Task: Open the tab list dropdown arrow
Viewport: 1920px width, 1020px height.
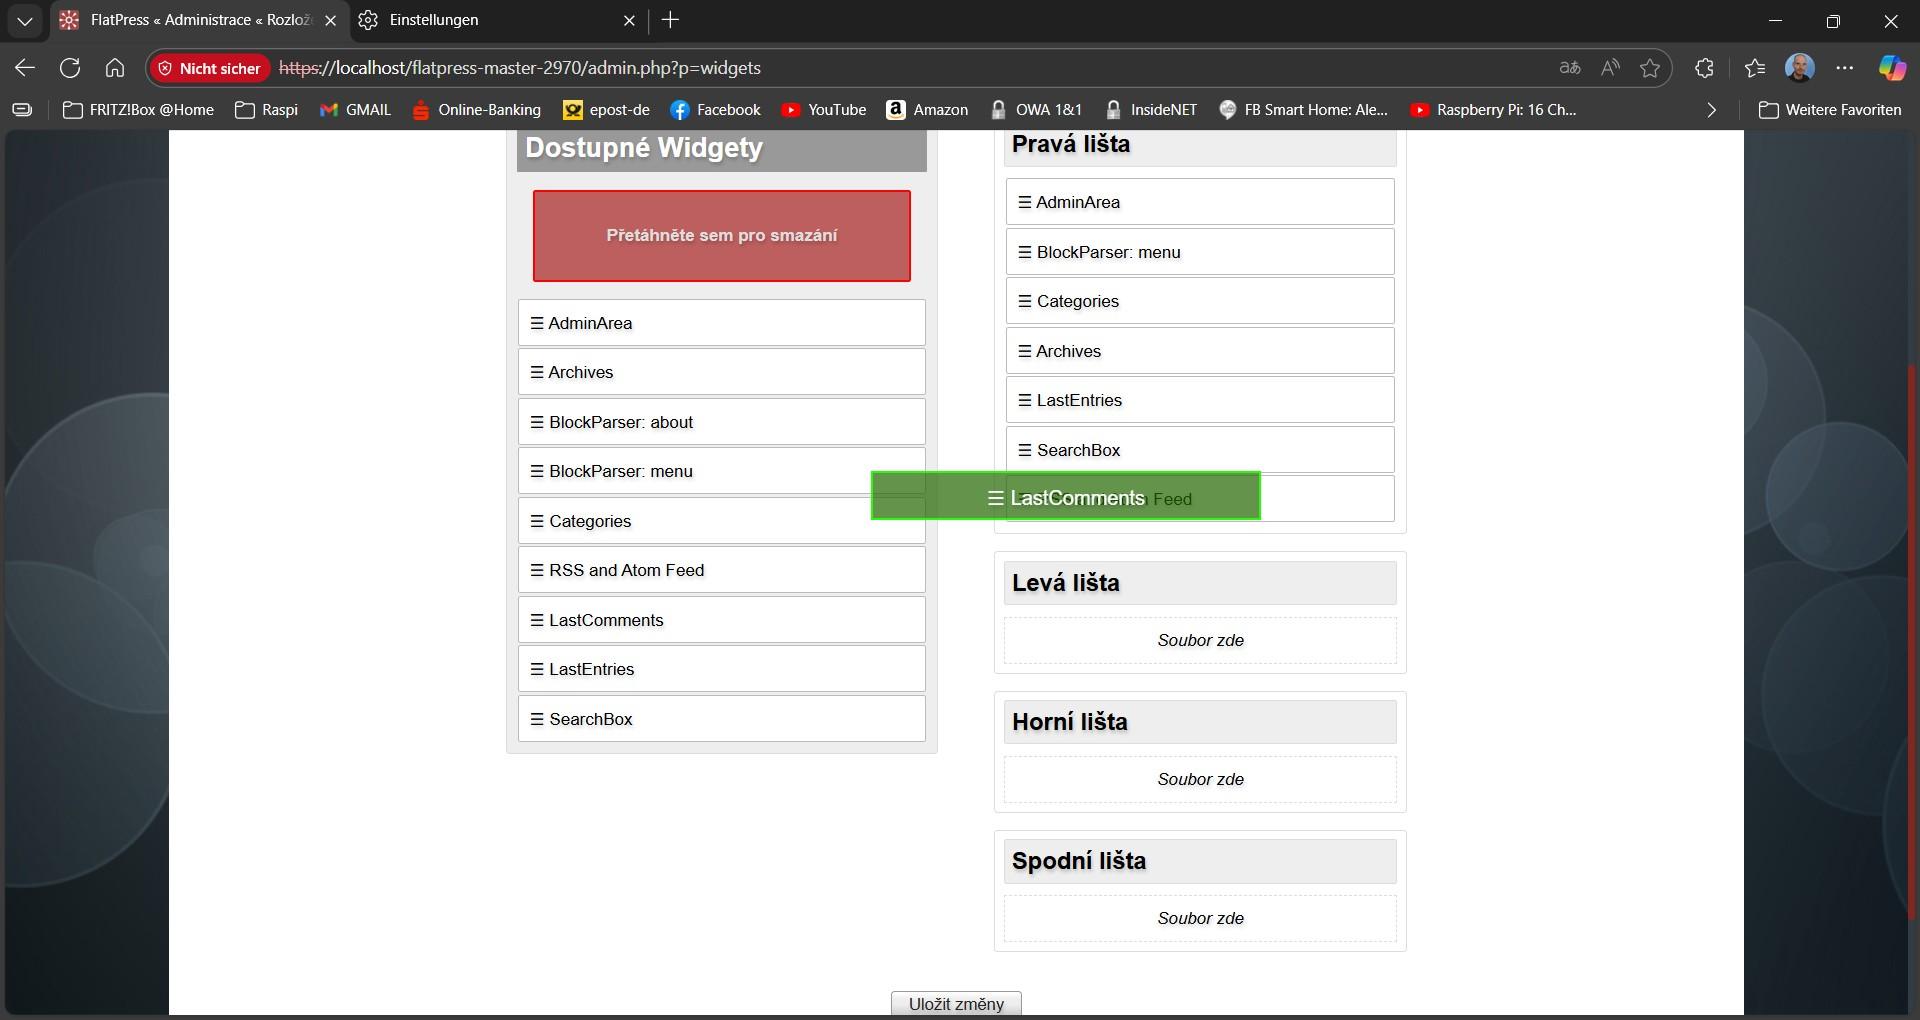Action: pyautogui.click(x=25, y=20)
